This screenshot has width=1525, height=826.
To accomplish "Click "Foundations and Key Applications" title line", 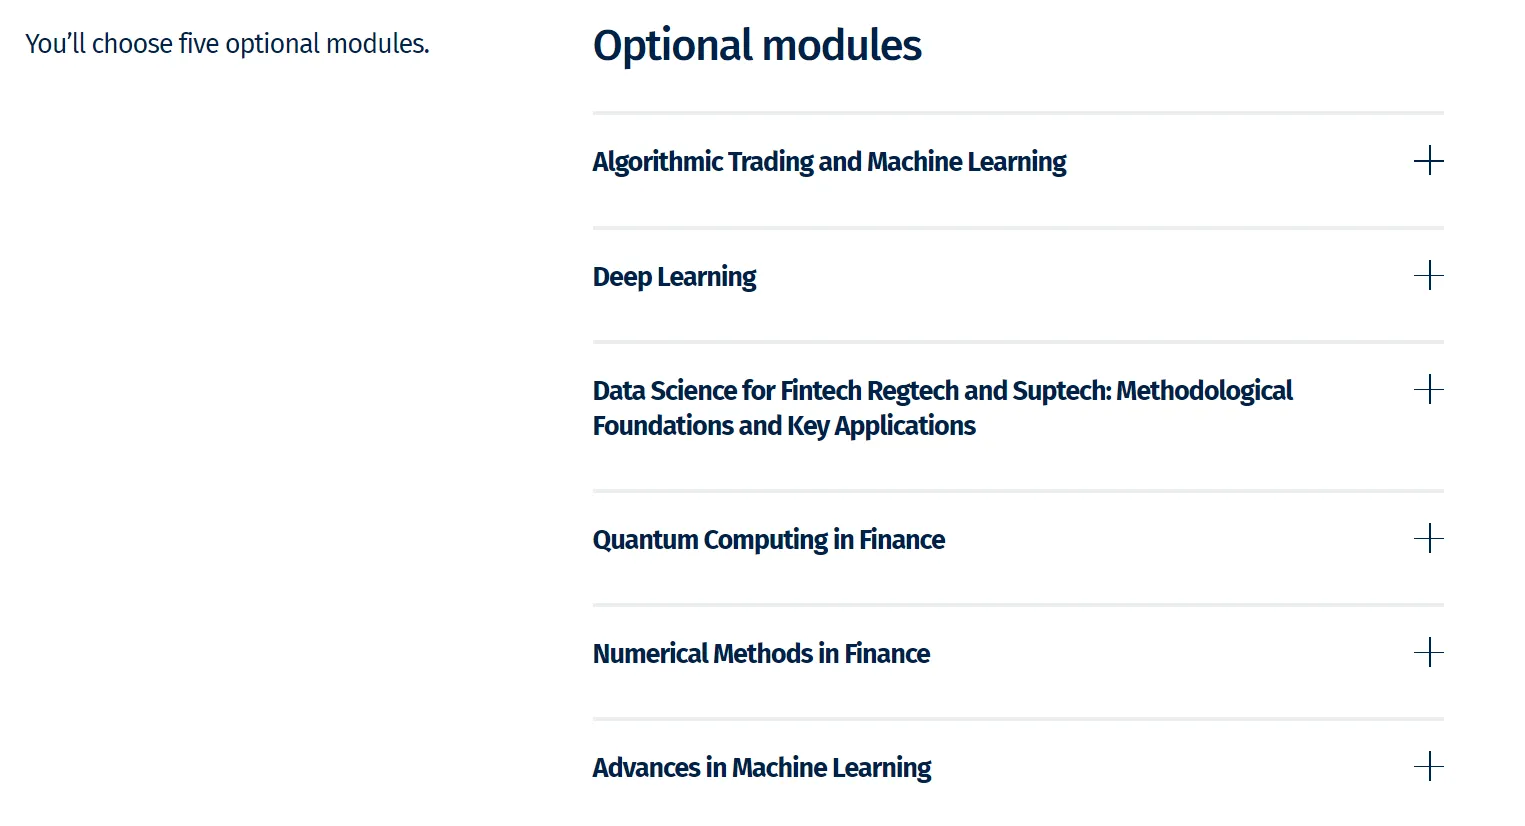I will click(x=783, y=426).
